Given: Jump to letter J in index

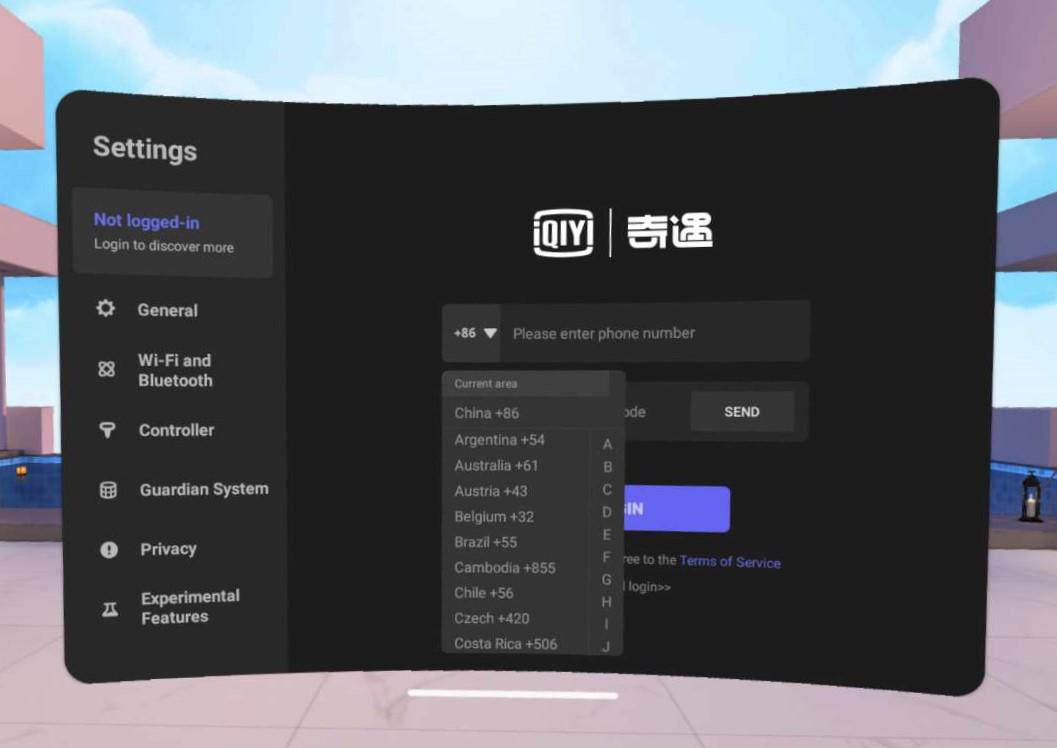Looking at the screenshot, I should click(606, 646).
